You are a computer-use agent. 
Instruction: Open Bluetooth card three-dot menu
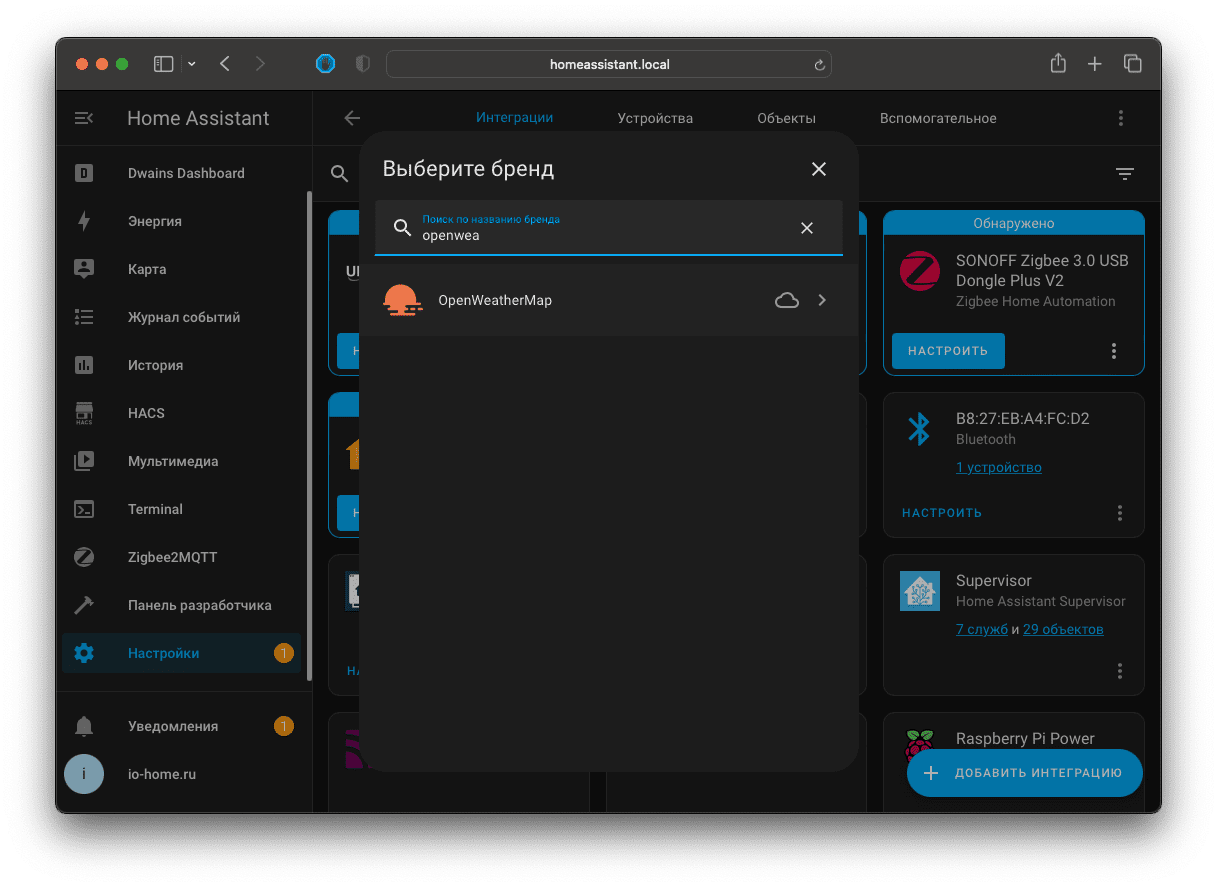(x=1120, y=513)
